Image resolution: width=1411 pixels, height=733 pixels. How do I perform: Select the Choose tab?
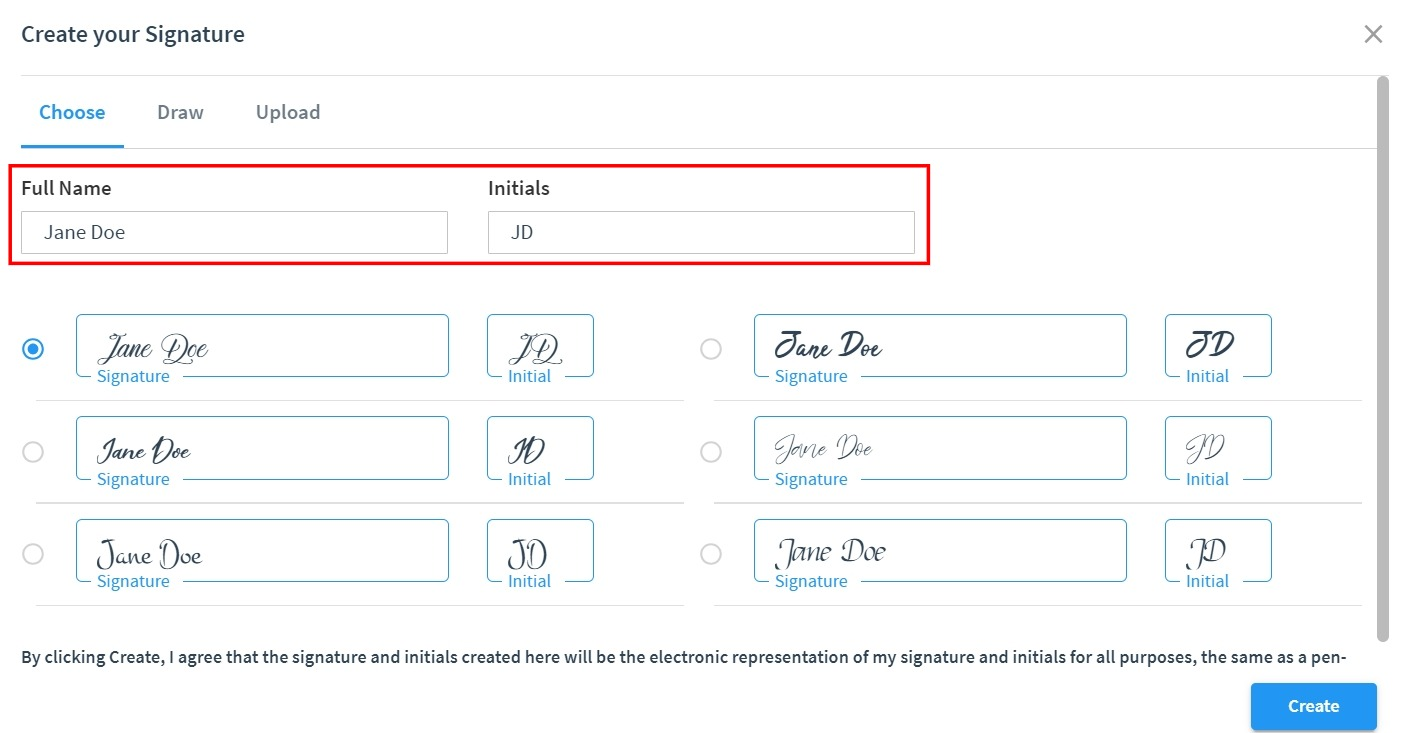click(x=72, y=112)
